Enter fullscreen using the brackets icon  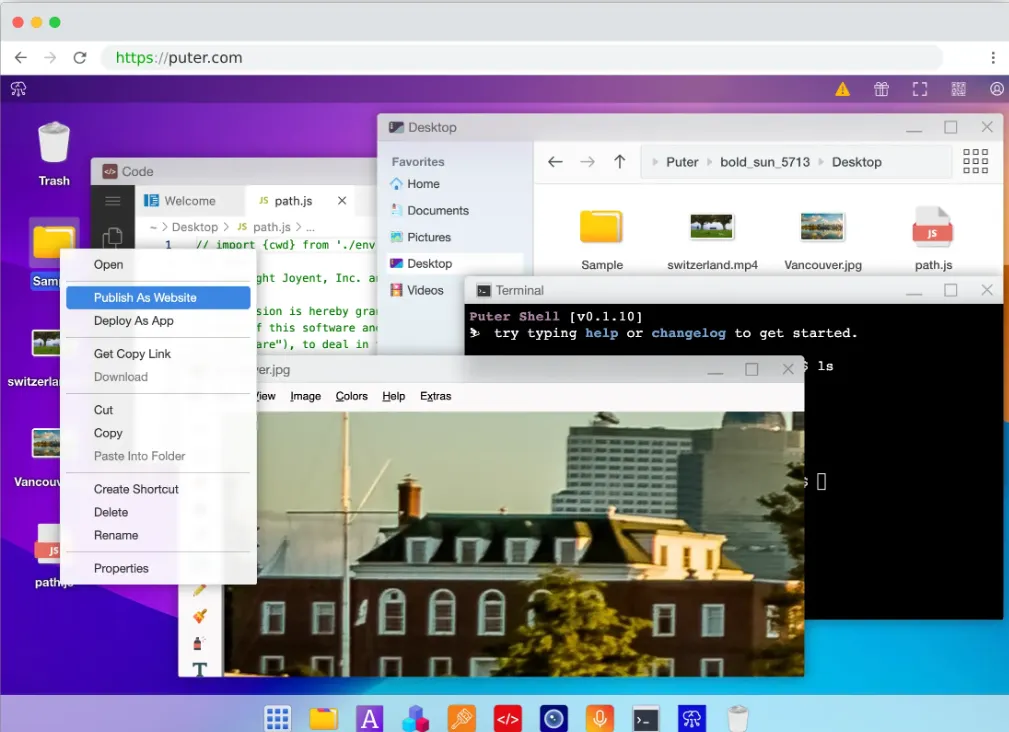coord(919,89)
